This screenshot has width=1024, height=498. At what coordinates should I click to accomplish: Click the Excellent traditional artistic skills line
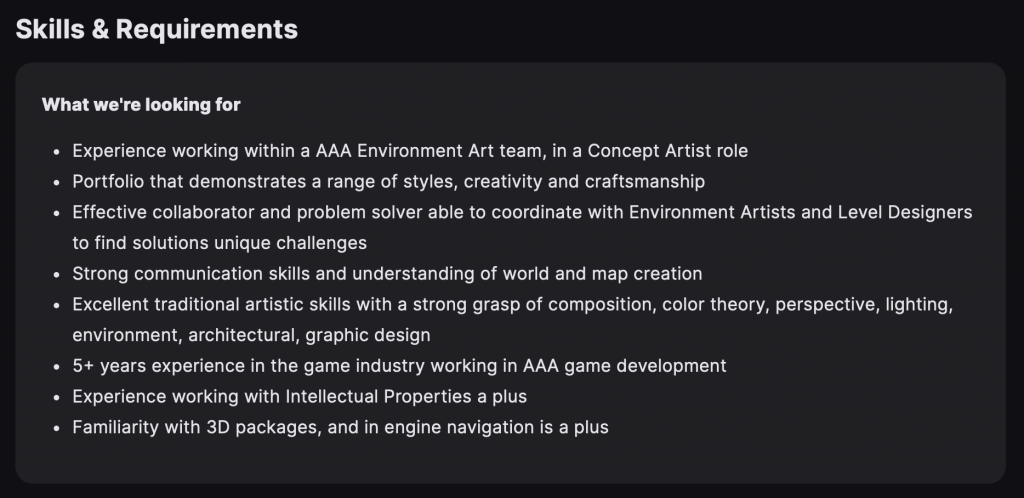(x=513, y=305)
